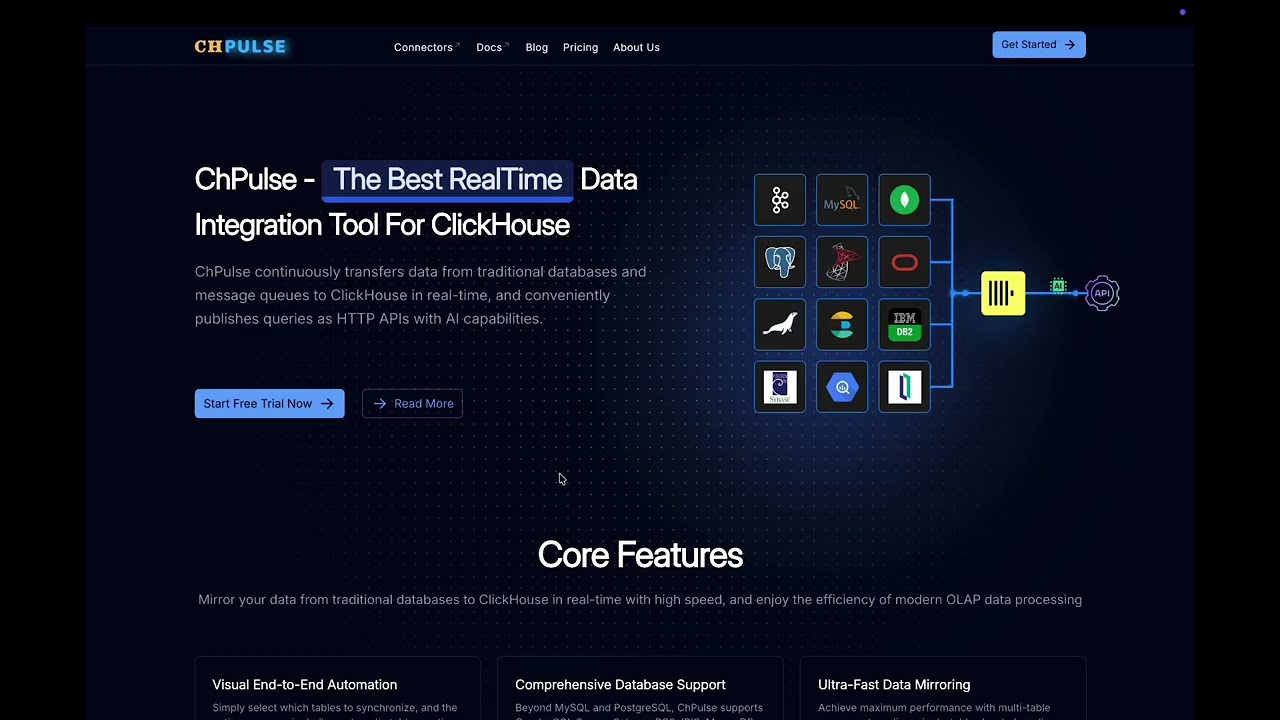Viewport: 1280px width, 720px height.
Task: Open the About Us page
Action: (636, 47)
